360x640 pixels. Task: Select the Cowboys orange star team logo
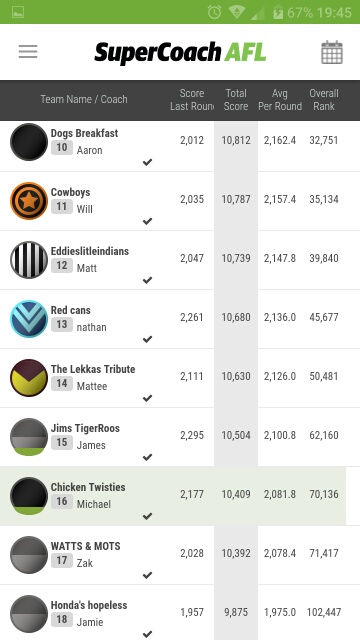point(29,201)
